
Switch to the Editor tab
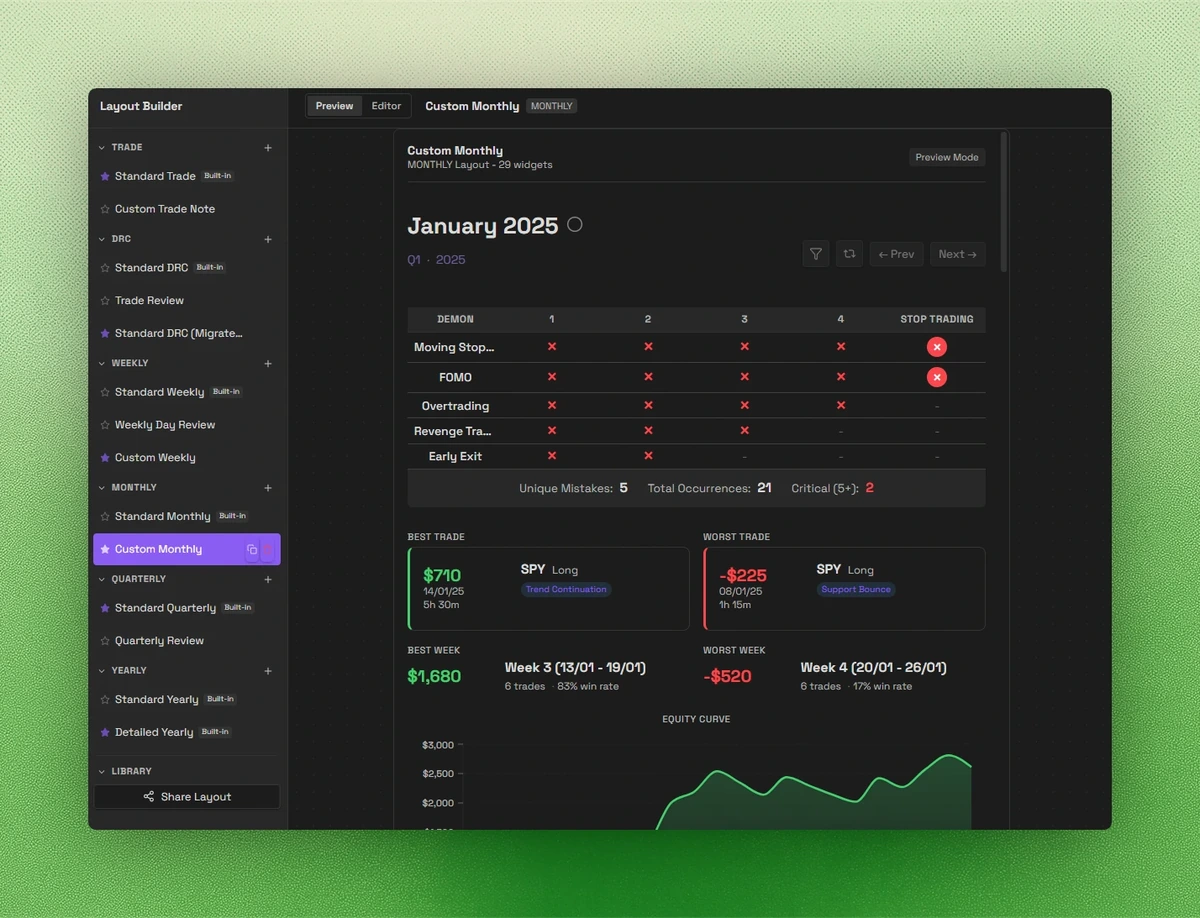(x=386, y=106)
